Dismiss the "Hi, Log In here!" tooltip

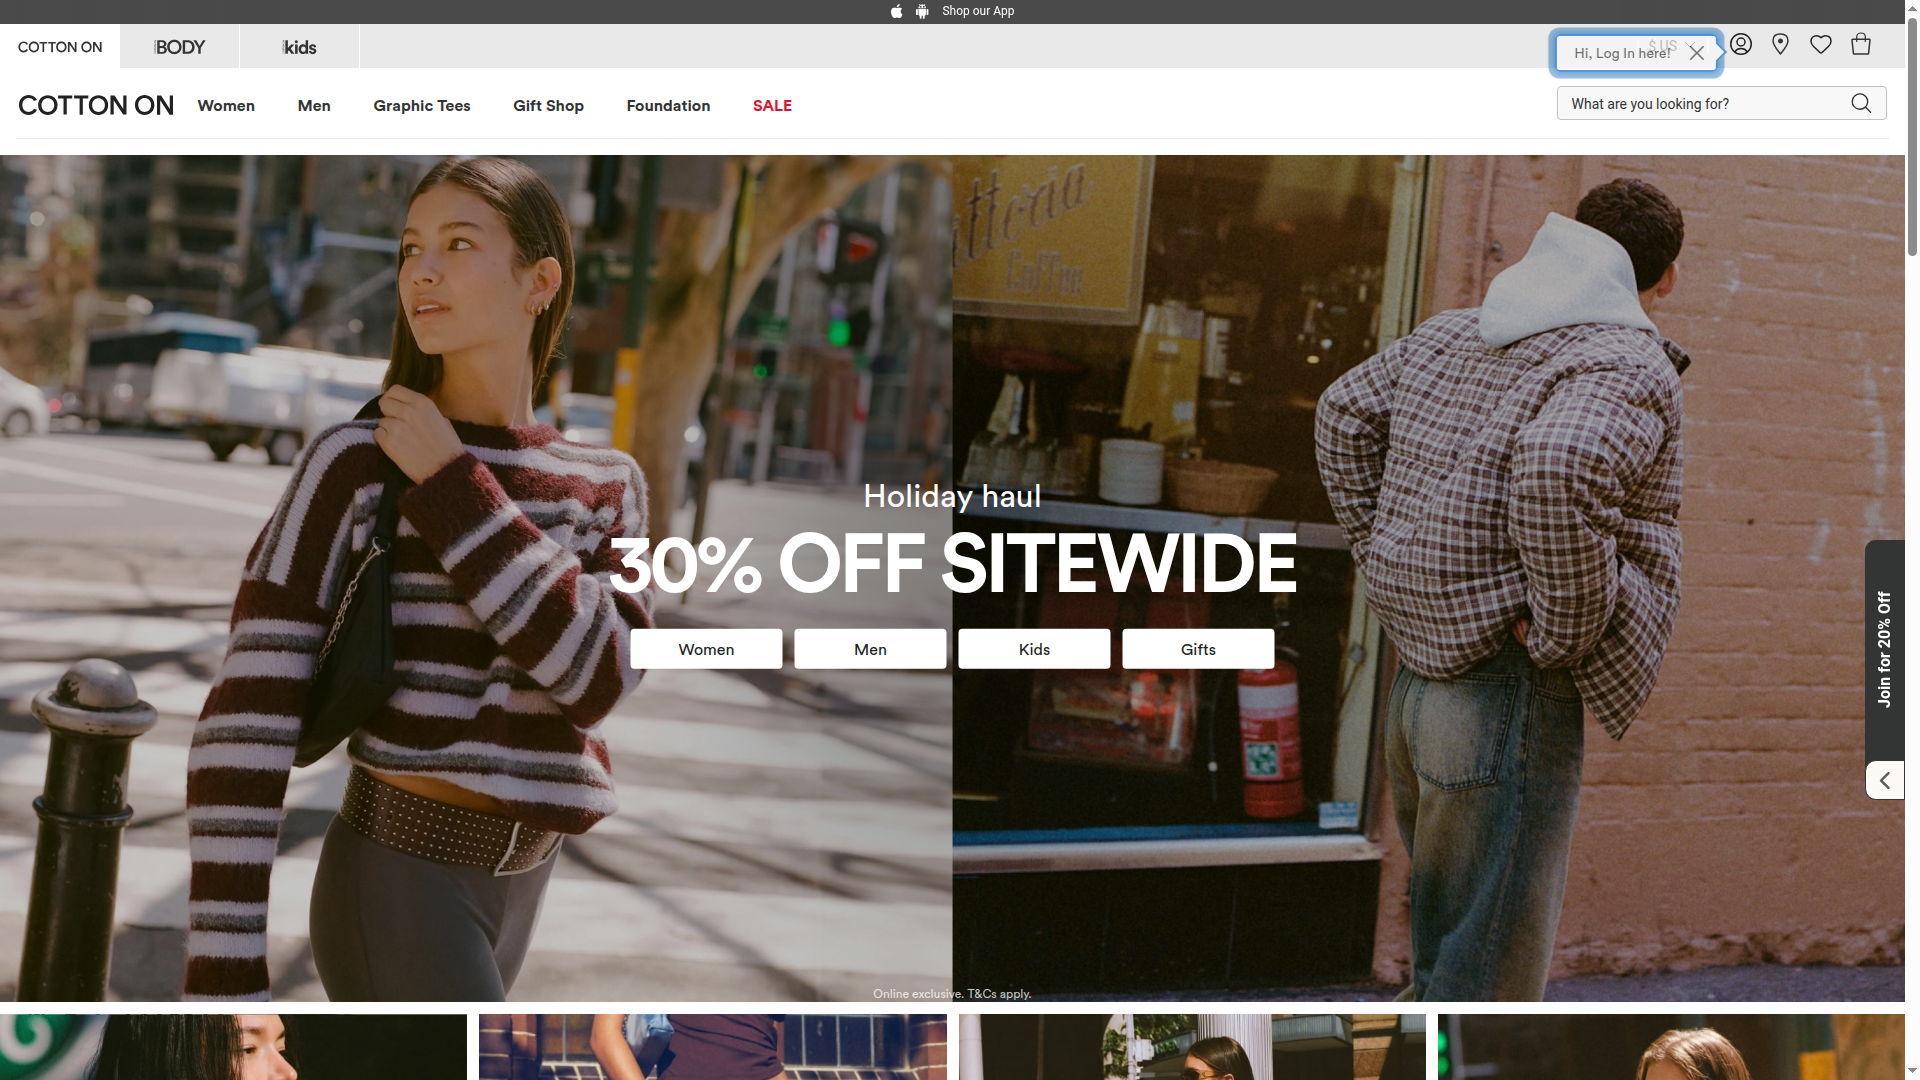pyautogui.click(x=1697, y=53)
